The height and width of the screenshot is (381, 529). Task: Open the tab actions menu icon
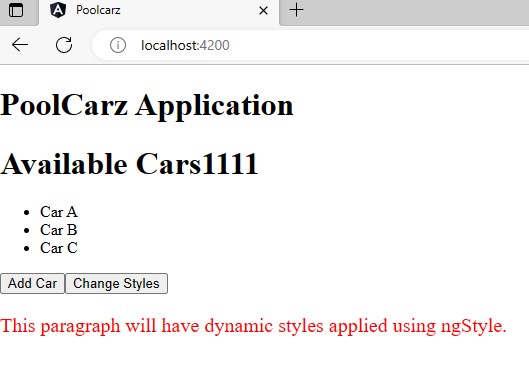[16, 10]
